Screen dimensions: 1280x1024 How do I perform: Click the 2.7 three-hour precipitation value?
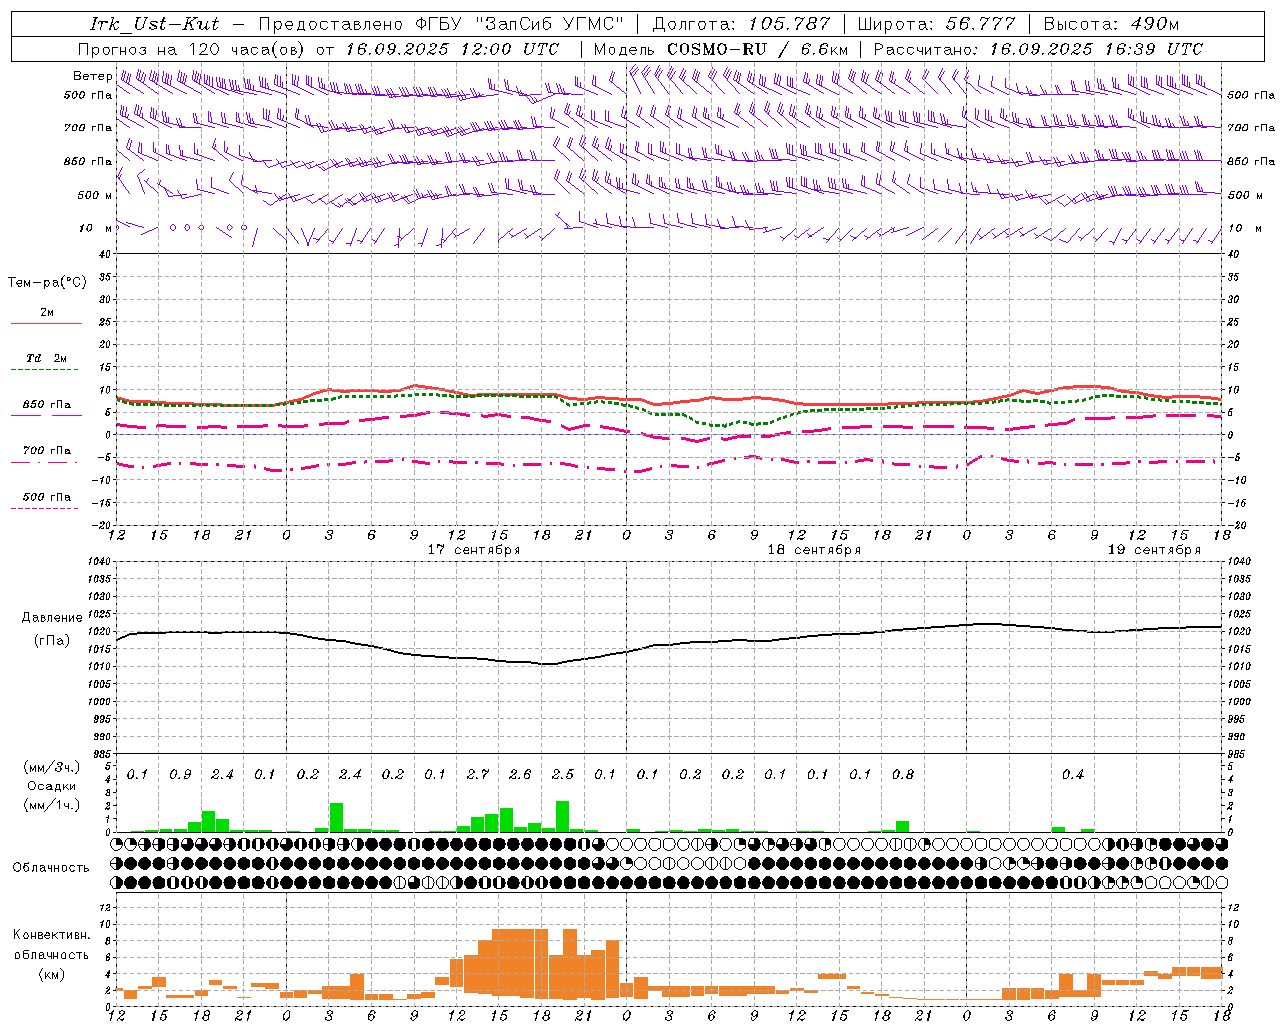coord(478,775)
